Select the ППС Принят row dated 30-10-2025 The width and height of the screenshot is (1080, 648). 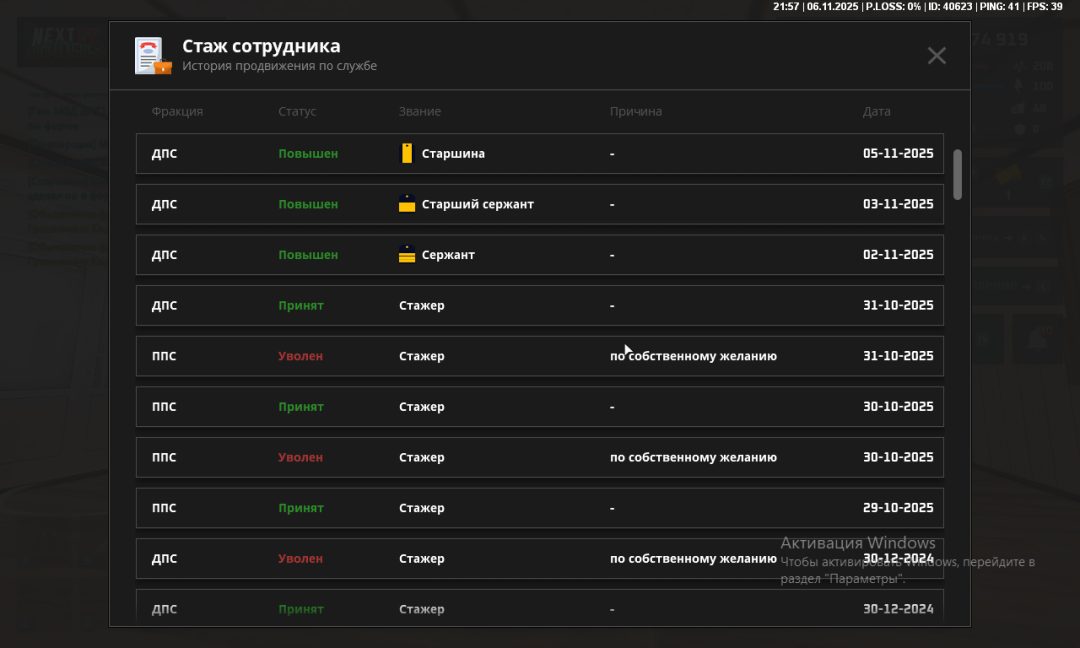(x=539, y=407)
